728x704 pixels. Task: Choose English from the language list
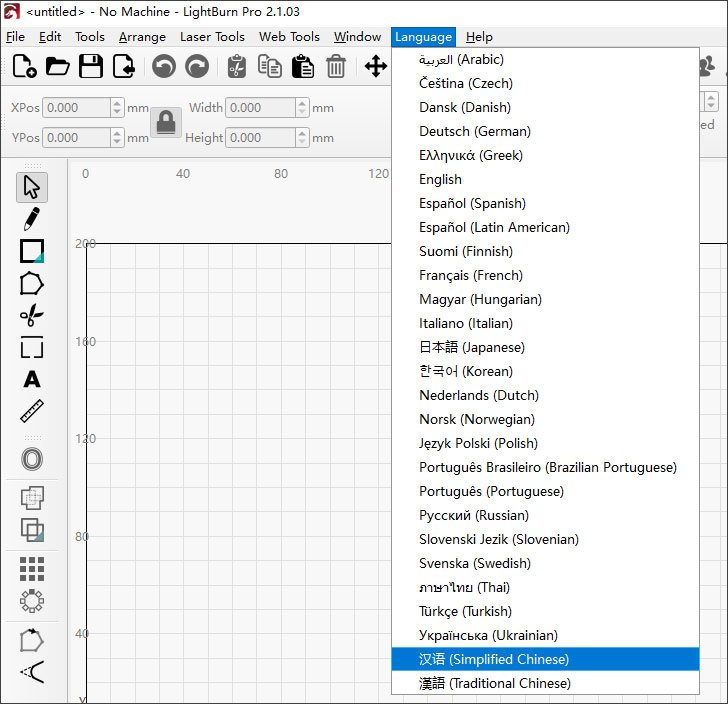pyautogui.click(x=545, y=179)
